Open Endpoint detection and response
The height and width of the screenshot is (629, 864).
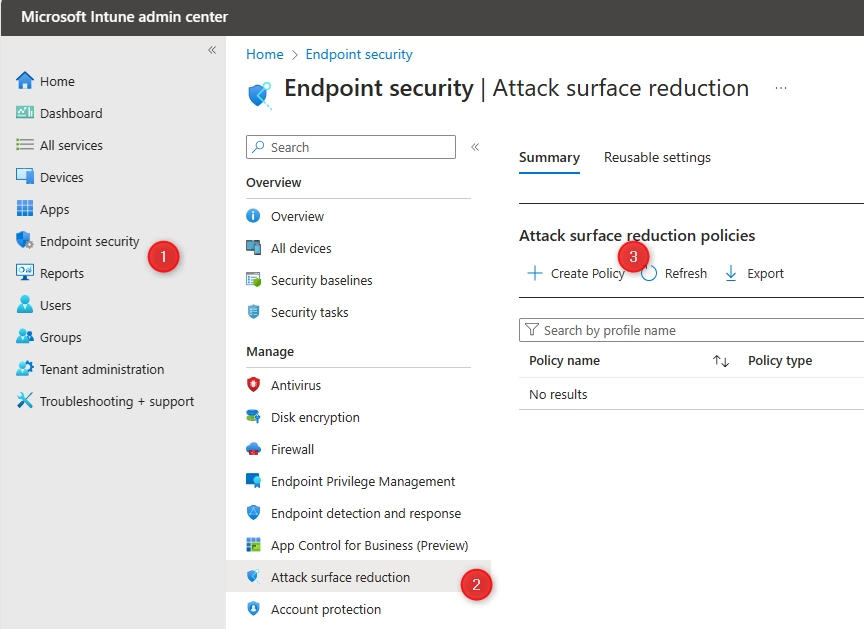[x=365, y=513]
